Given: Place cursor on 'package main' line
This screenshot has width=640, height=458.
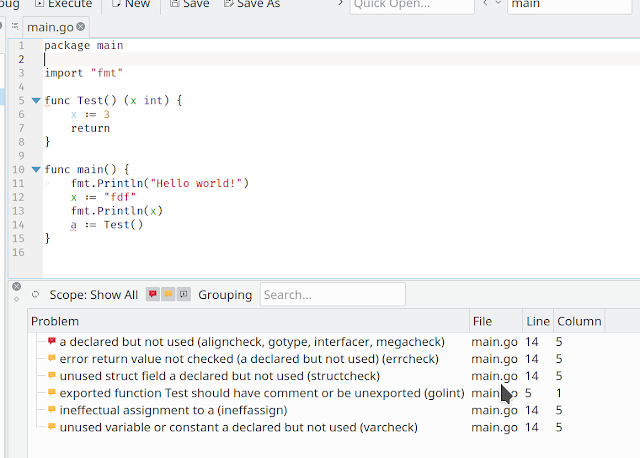Looking at the screenshot, I should (x=83, y=45).
